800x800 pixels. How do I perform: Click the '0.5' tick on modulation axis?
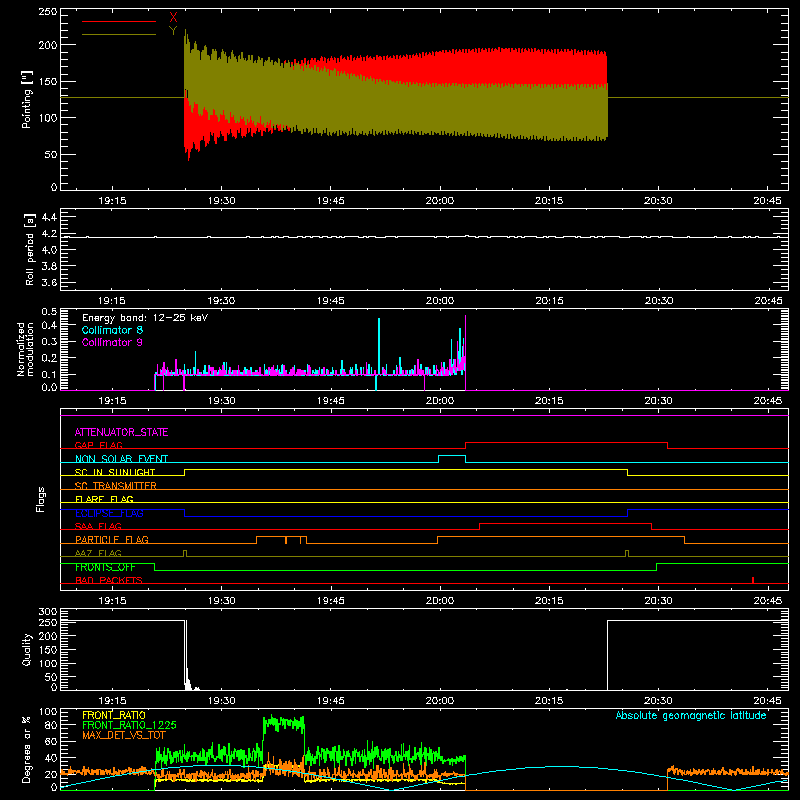point(49,311)
